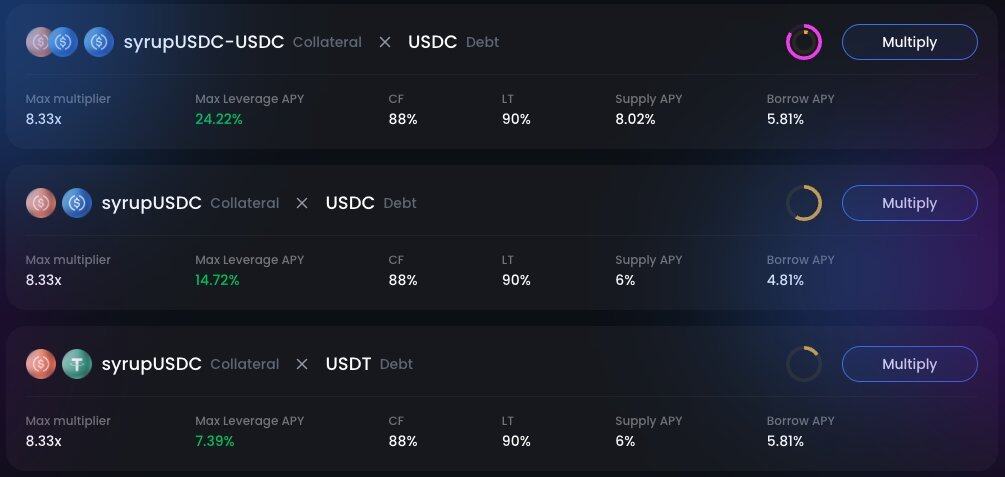Viewport: 1005px width, 477px height.
Task: Click the 7.39% Max Leverage APY value
Action: 214,441
